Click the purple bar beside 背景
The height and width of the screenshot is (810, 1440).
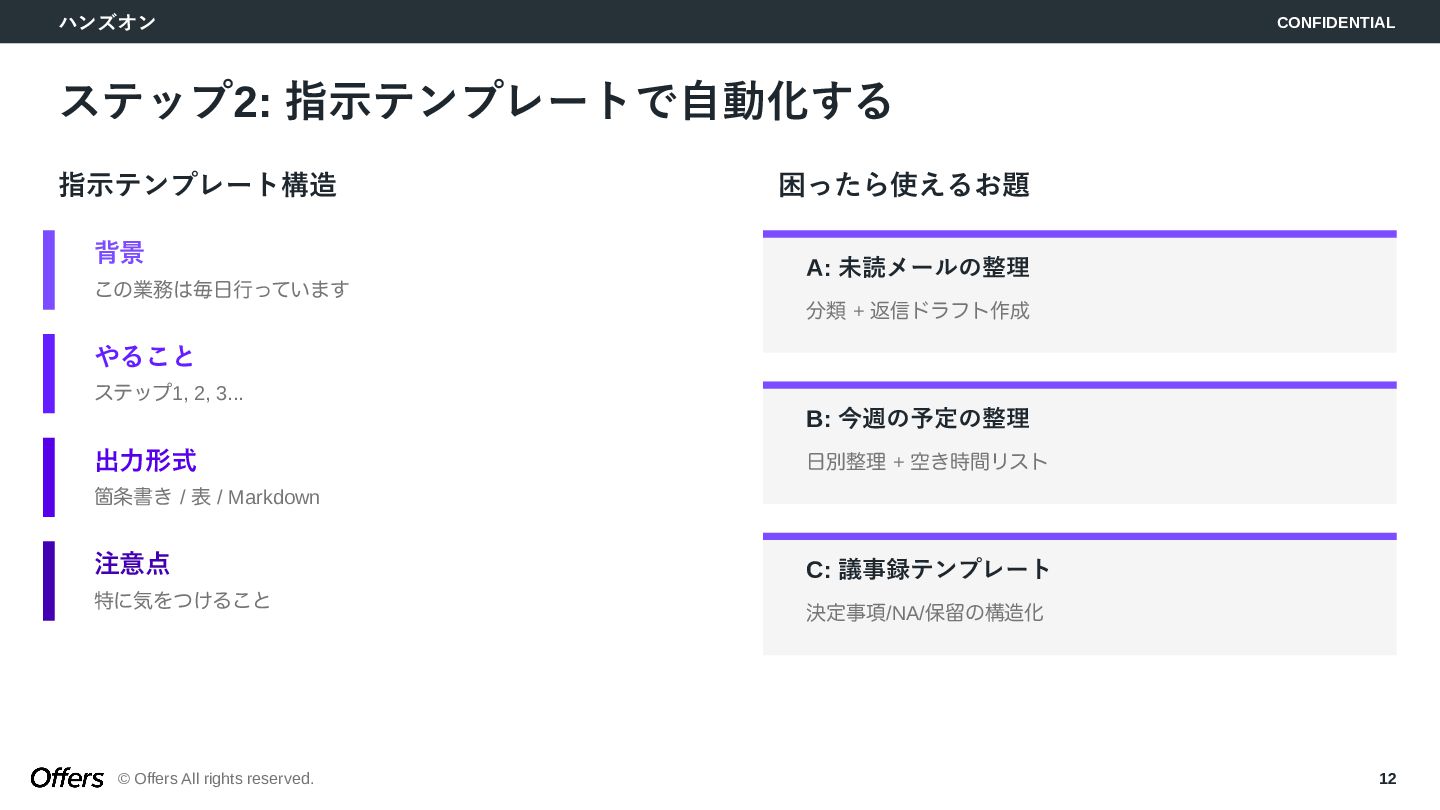pos(49,270)
